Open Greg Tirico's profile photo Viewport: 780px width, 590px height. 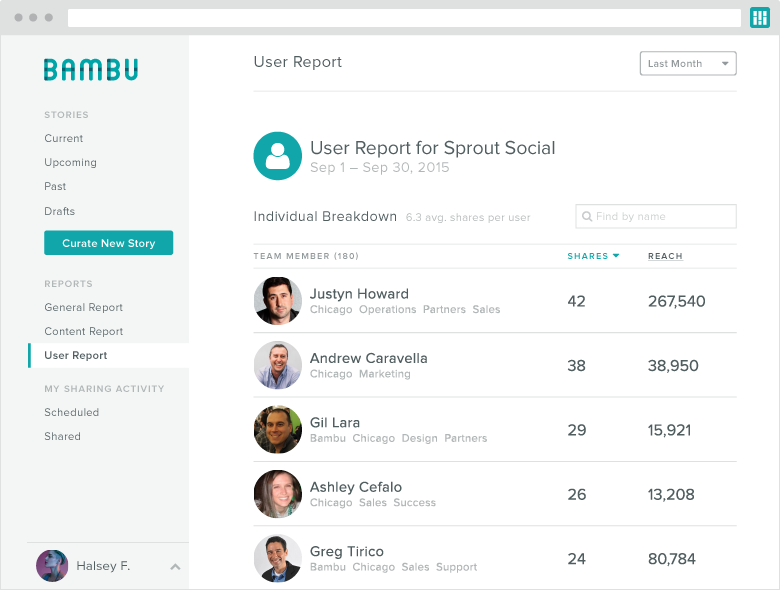(278, 558)
